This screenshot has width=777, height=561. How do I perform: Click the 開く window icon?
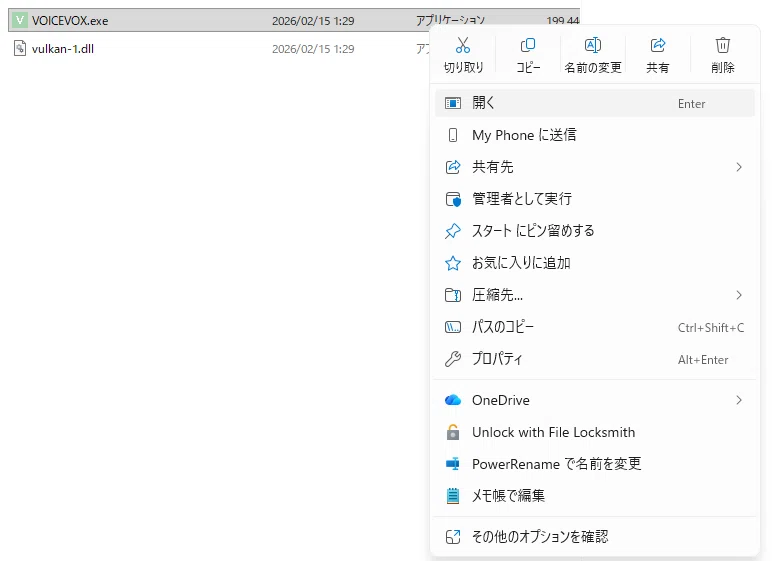(453, 103)
